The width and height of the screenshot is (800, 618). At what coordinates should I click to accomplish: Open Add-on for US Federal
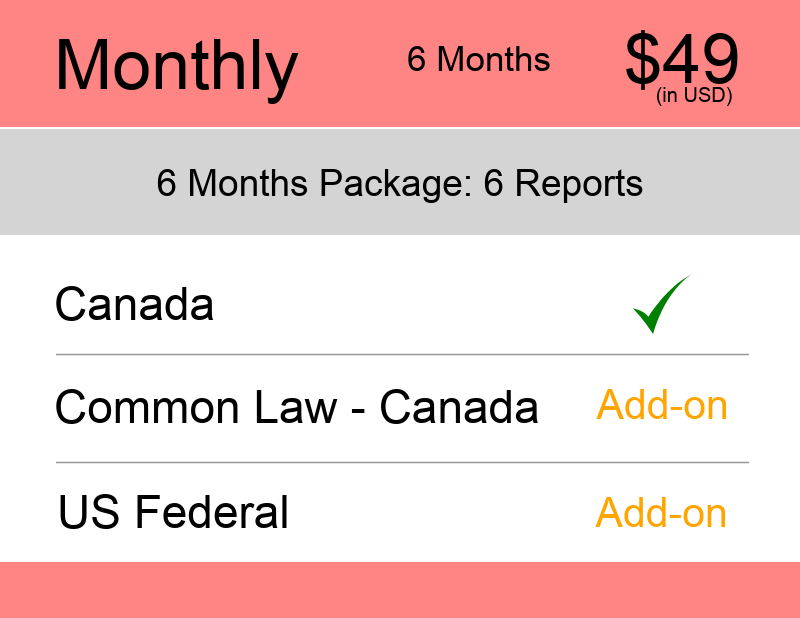coord(661,513)
